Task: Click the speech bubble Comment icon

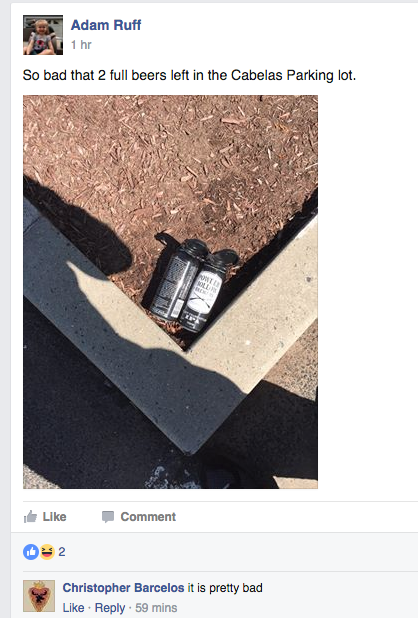Action: pos(108,517)
